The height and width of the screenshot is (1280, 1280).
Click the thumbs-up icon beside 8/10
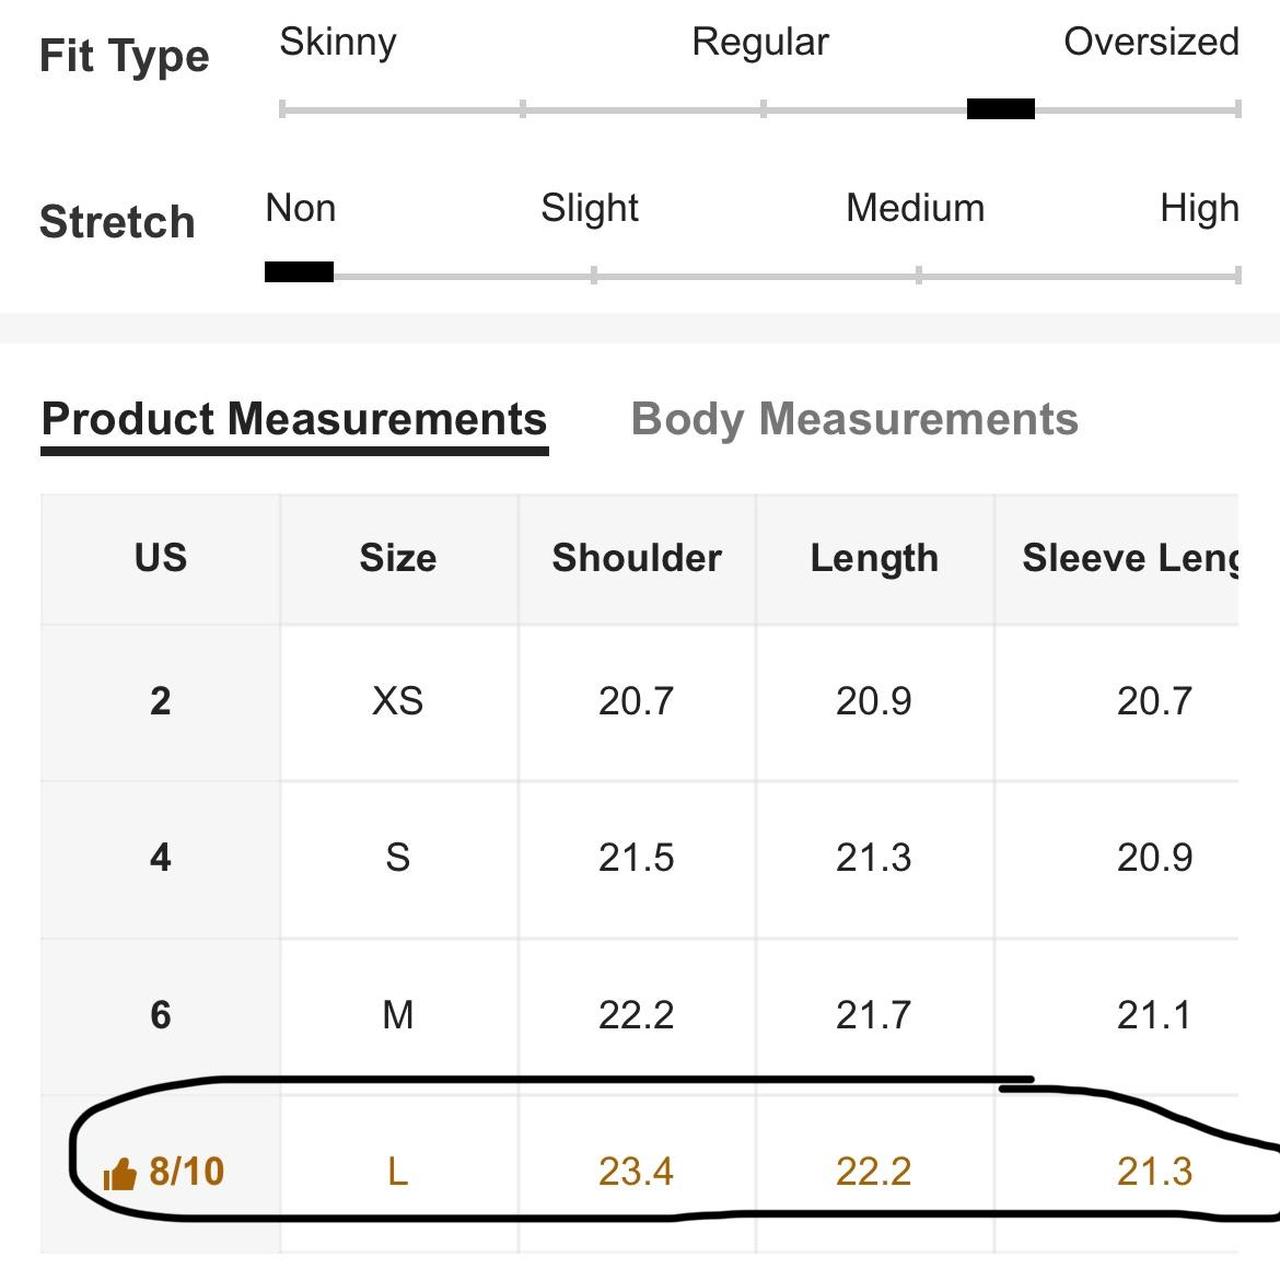120,1173
